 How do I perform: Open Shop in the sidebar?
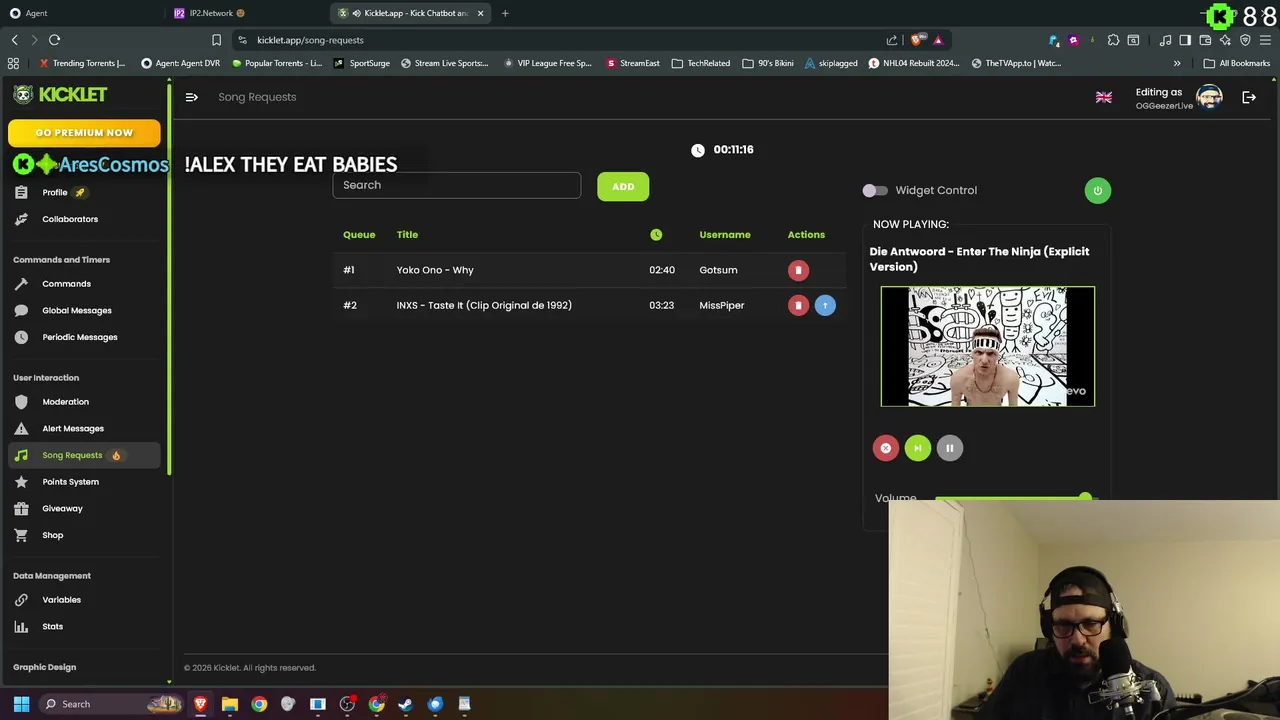coord(52,535)
